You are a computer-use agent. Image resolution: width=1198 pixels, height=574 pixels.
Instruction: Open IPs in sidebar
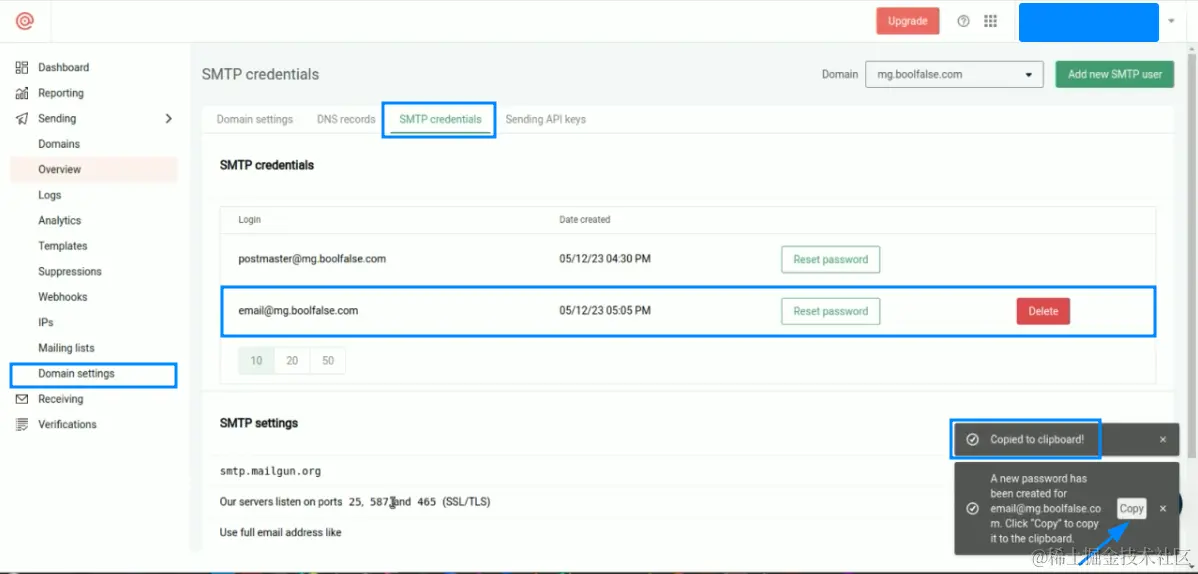46,323
